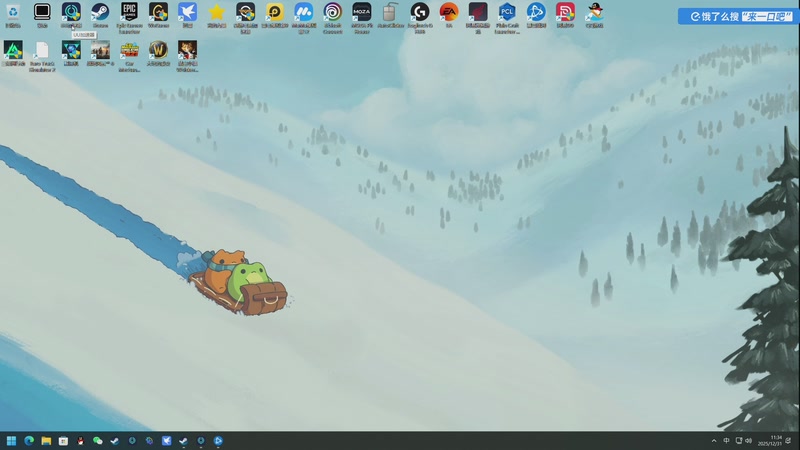Click the Eleme search banner widget
800x450 pixels.
737,16
